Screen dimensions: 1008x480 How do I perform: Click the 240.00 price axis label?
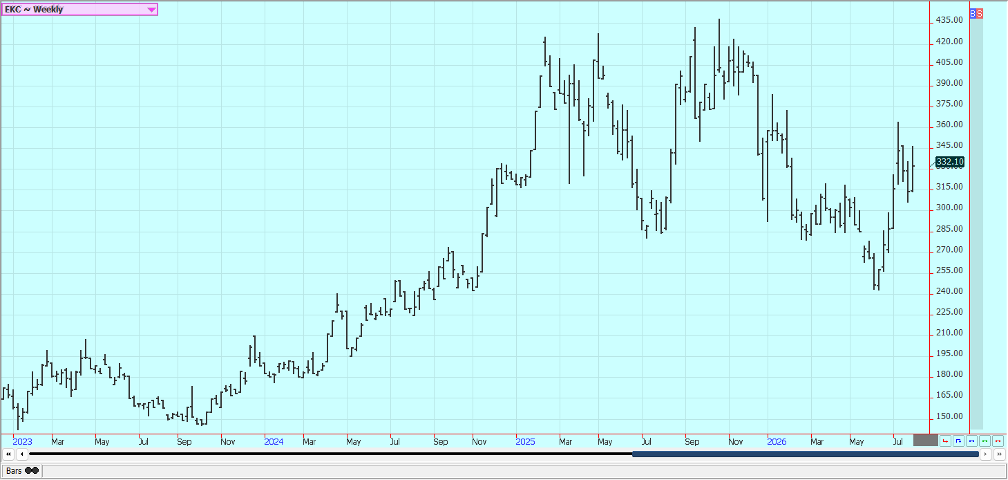(x=950, y=291)
